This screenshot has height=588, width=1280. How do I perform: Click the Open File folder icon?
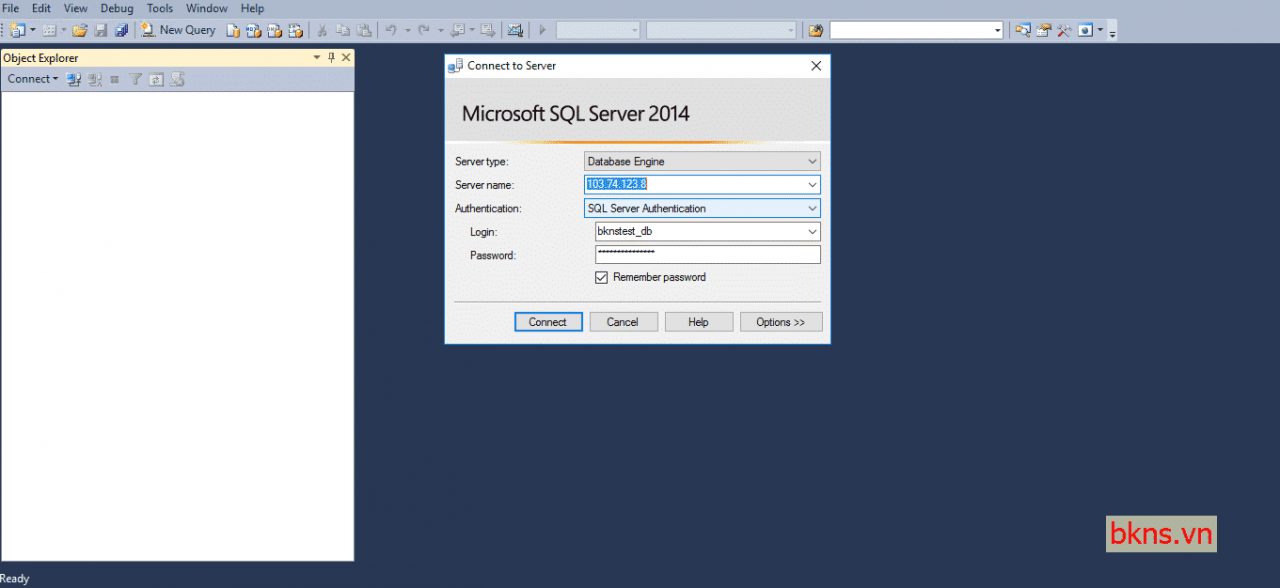(x=80, y=30)
